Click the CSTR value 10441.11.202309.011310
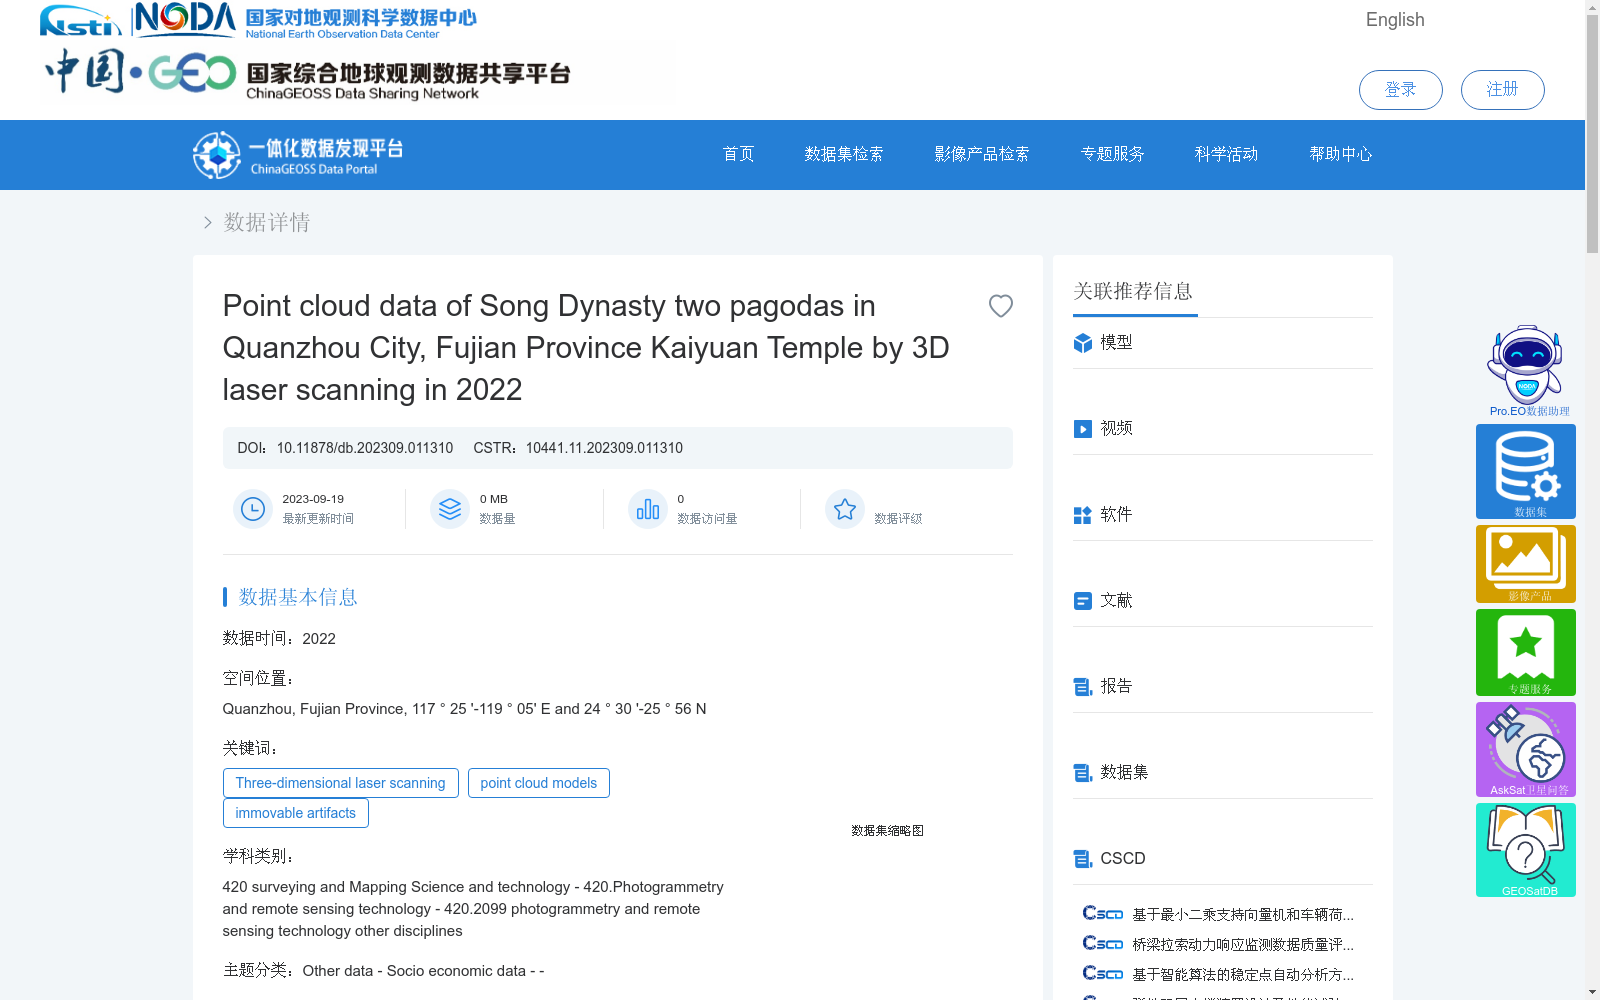The image size is (1600, 1000). pos(604,448)
